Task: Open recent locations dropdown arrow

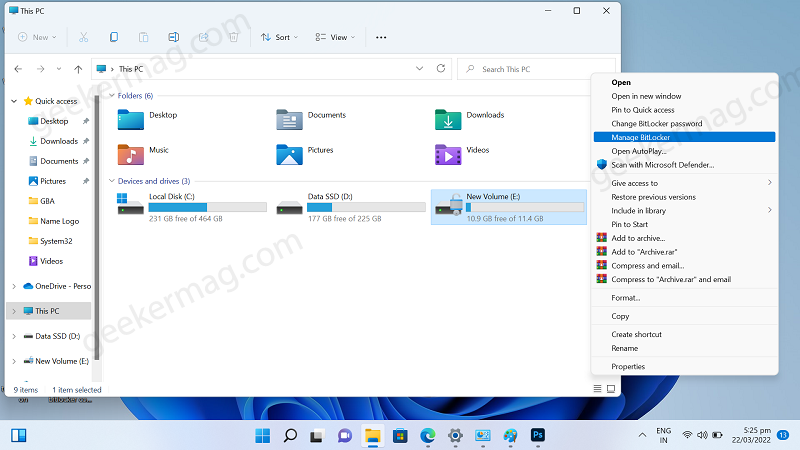Action: pyautogui.click(x=59, y=69)
